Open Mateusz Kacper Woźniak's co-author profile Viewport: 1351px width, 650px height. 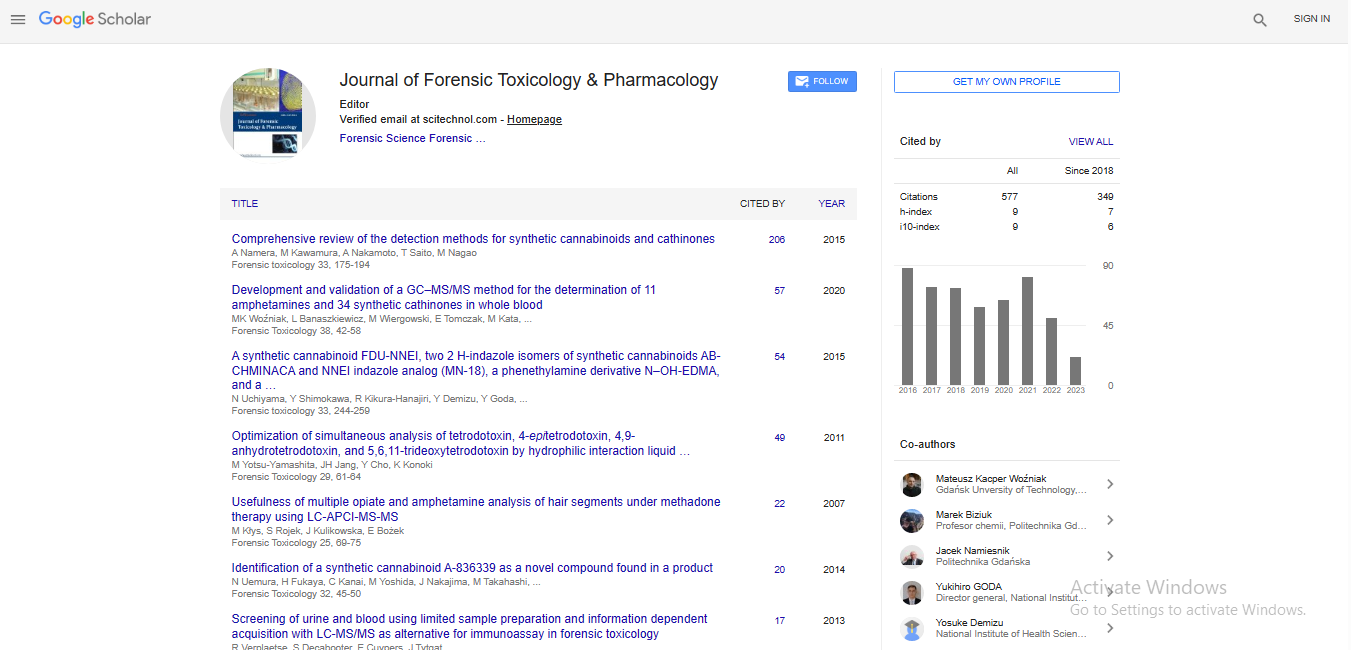(991, 479)
